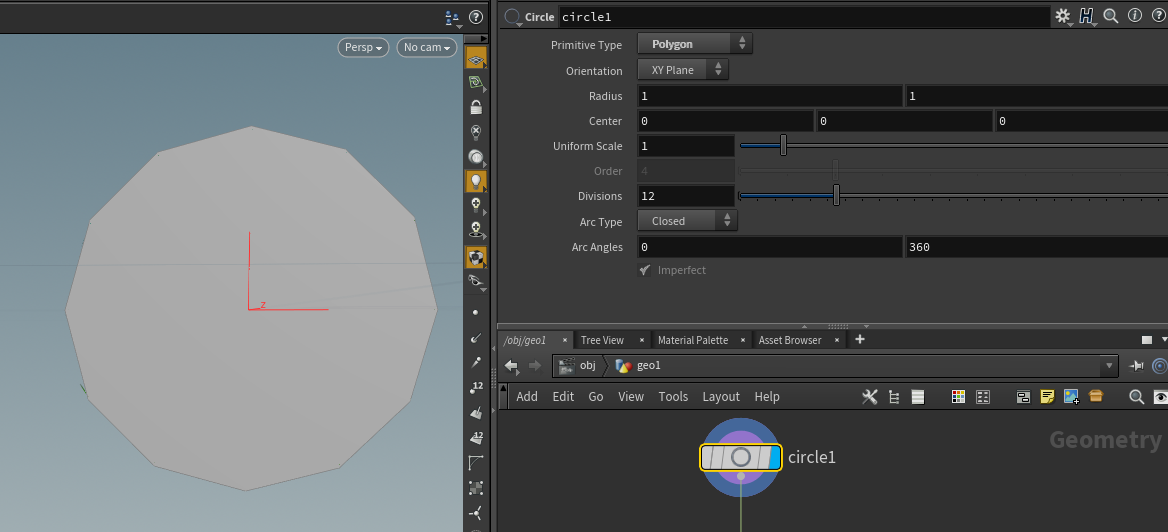Open the Edit menu

tap(563, 396)
